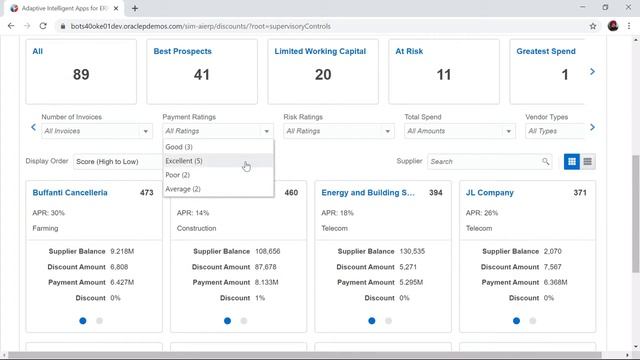
Task: Select second page dot on JL Company card
Action: click(533, 321)
